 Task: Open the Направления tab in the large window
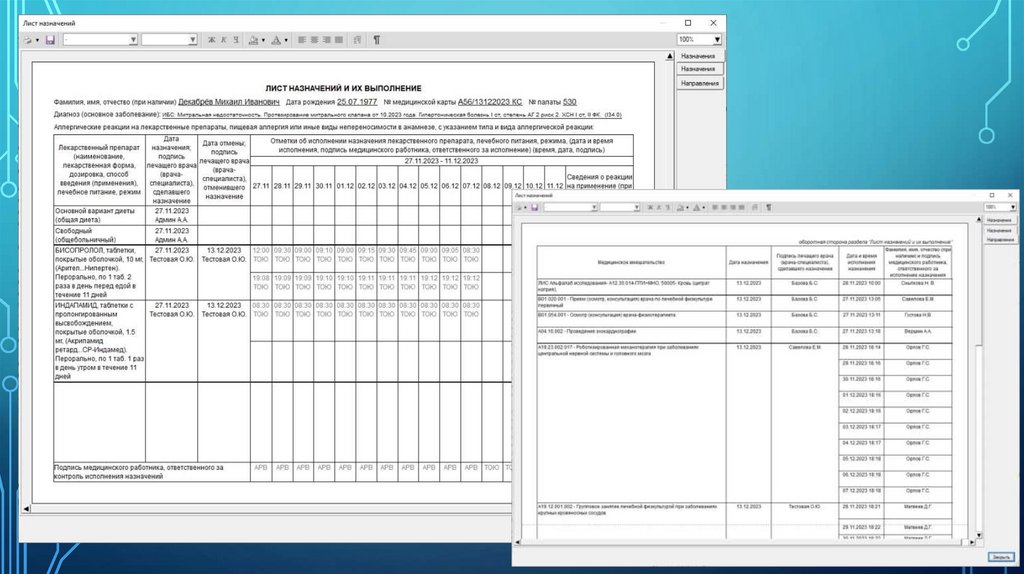(699, 83)
